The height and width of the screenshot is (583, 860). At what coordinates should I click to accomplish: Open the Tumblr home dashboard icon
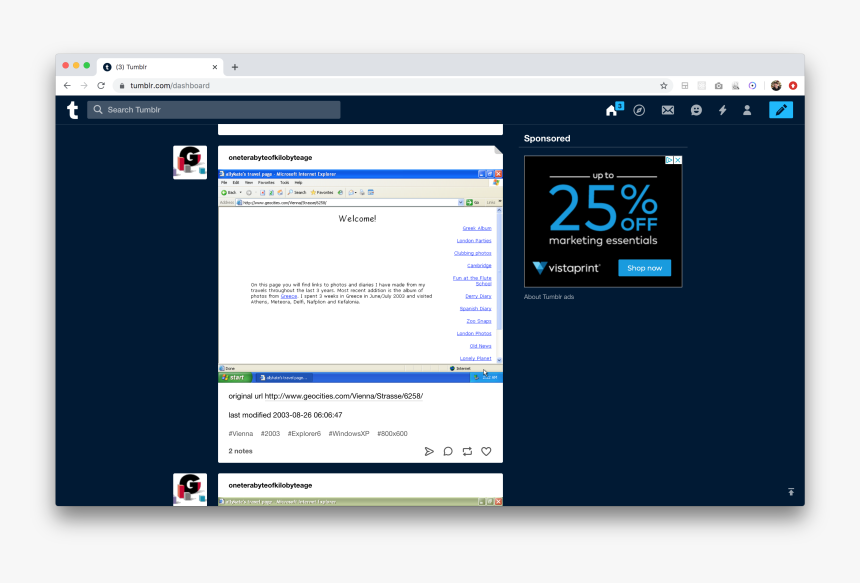[612, 110]
